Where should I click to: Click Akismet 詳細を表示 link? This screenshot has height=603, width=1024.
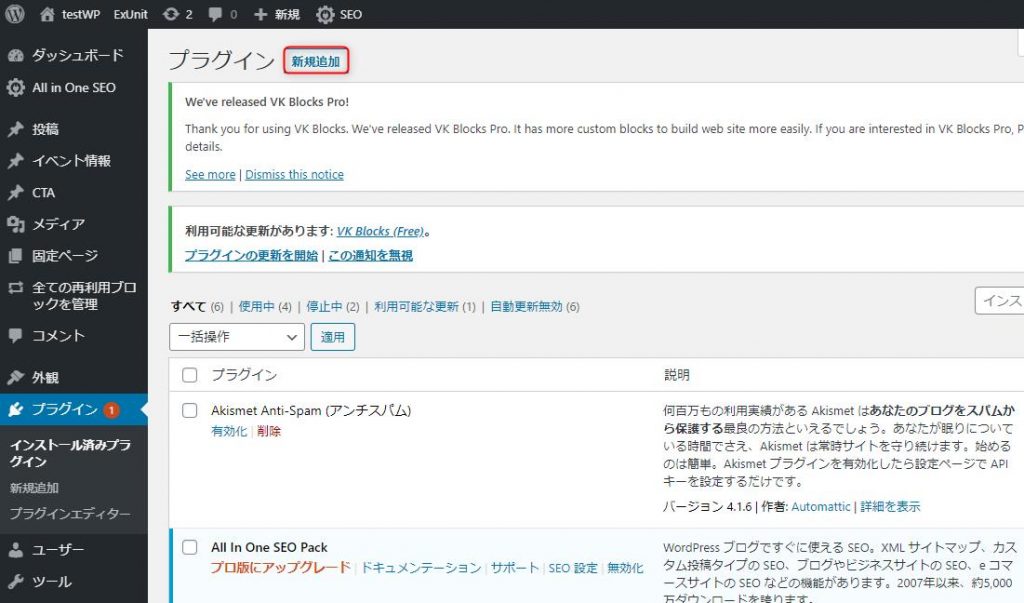(x=890, y=507)
